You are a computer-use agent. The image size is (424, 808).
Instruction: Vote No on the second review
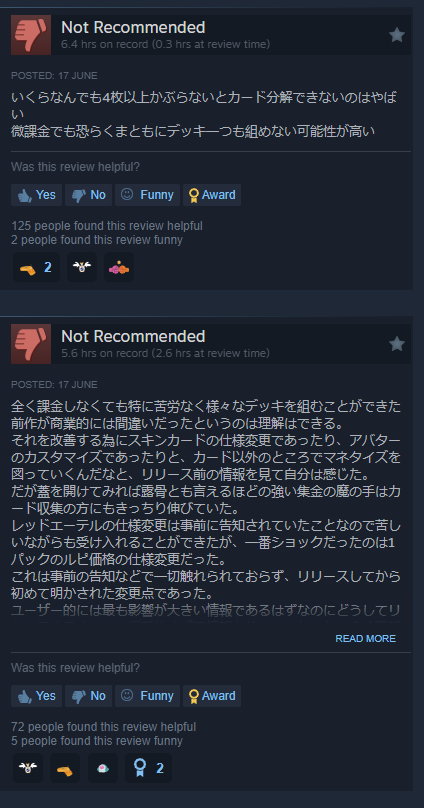point(89,696)
